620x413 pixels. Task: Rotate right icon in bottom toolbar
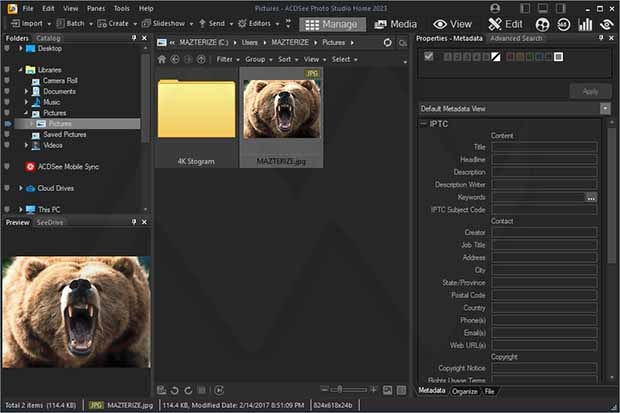coord(188,390)
